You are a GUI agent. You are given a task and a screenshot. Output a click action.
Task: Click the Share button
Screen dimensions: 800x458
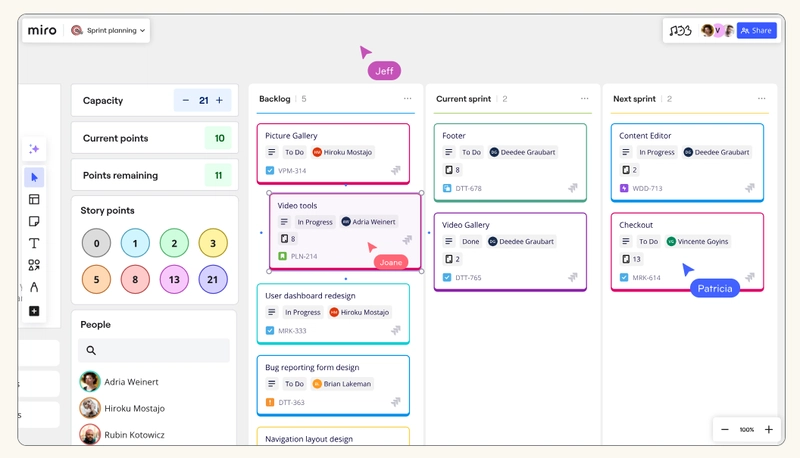[x=756, y=31]
